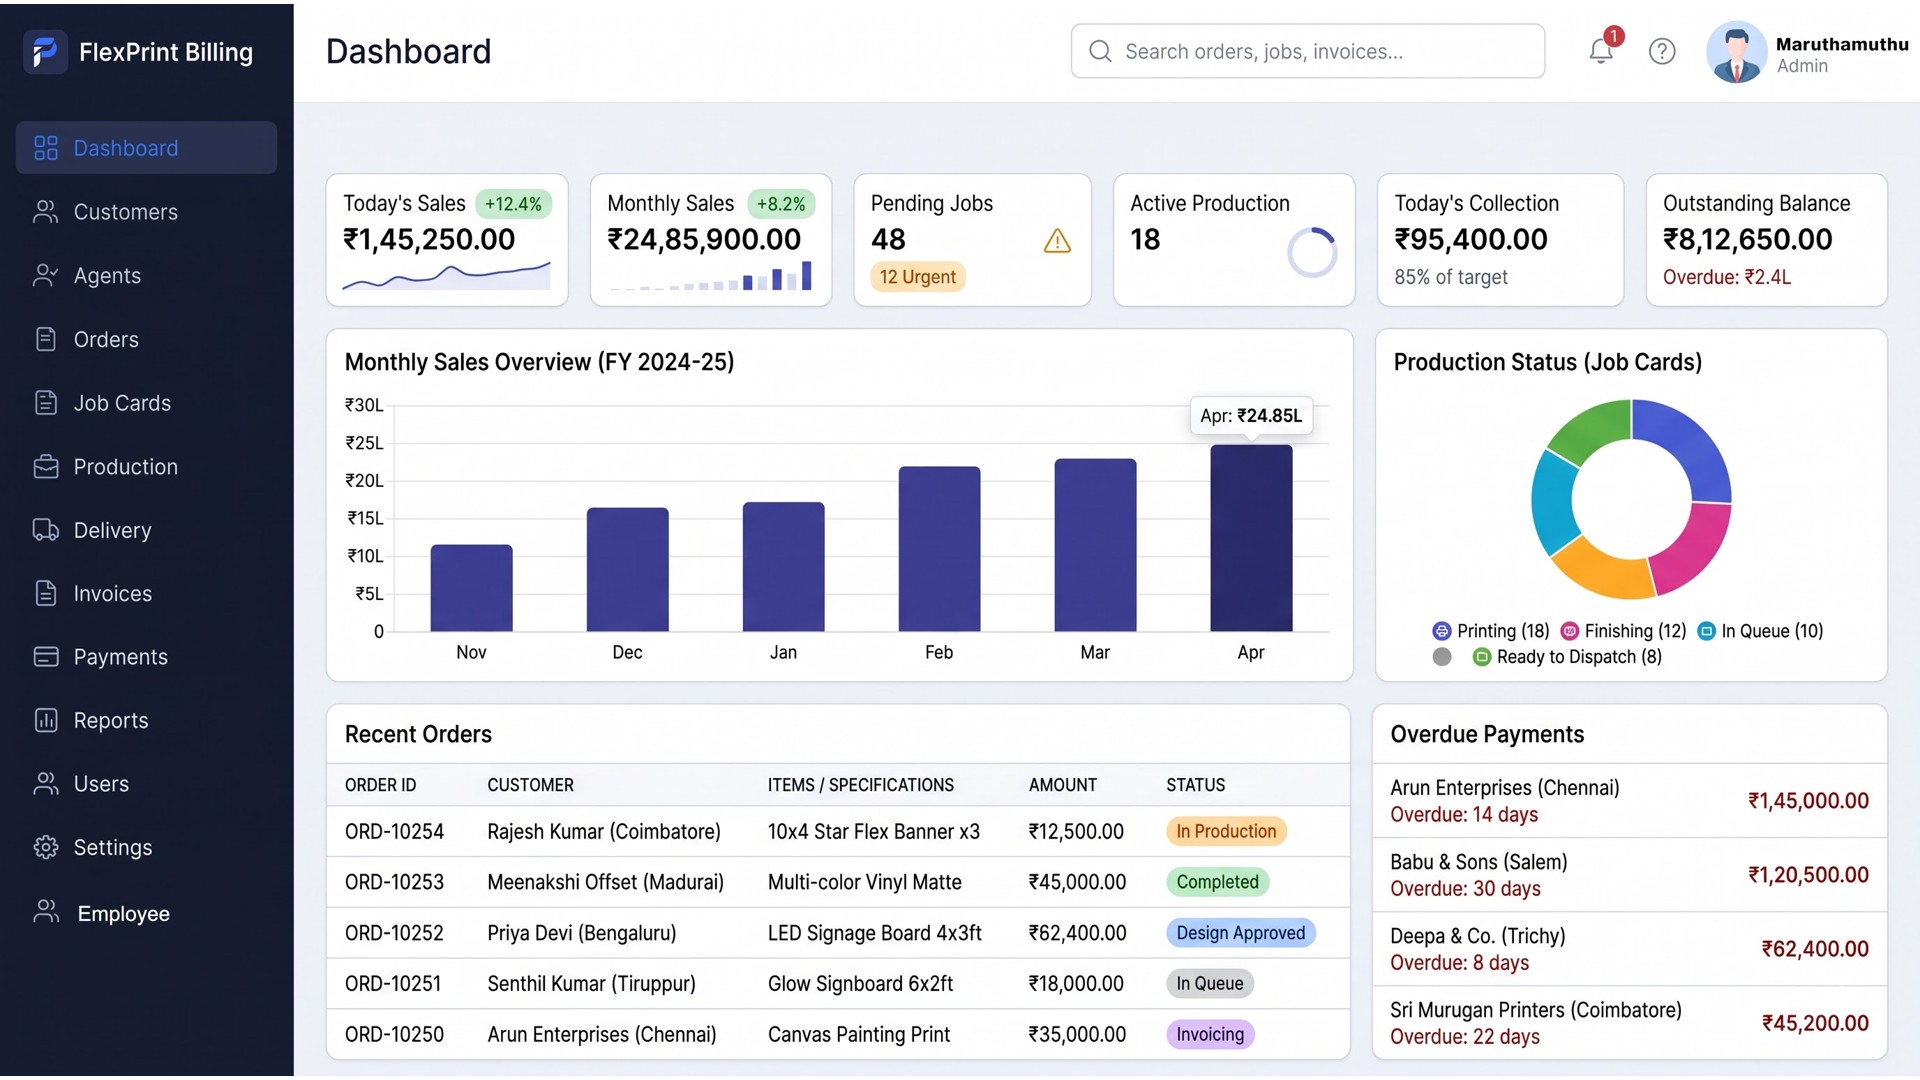Click the Customers sidebar icon

[45, 212]
